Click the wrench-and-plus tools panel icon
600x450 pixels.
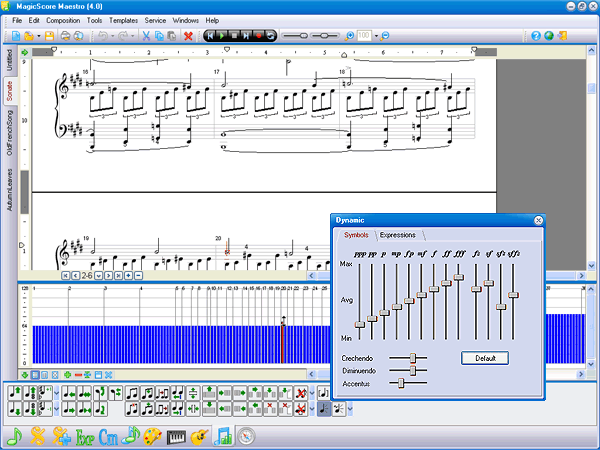point(61,436)
